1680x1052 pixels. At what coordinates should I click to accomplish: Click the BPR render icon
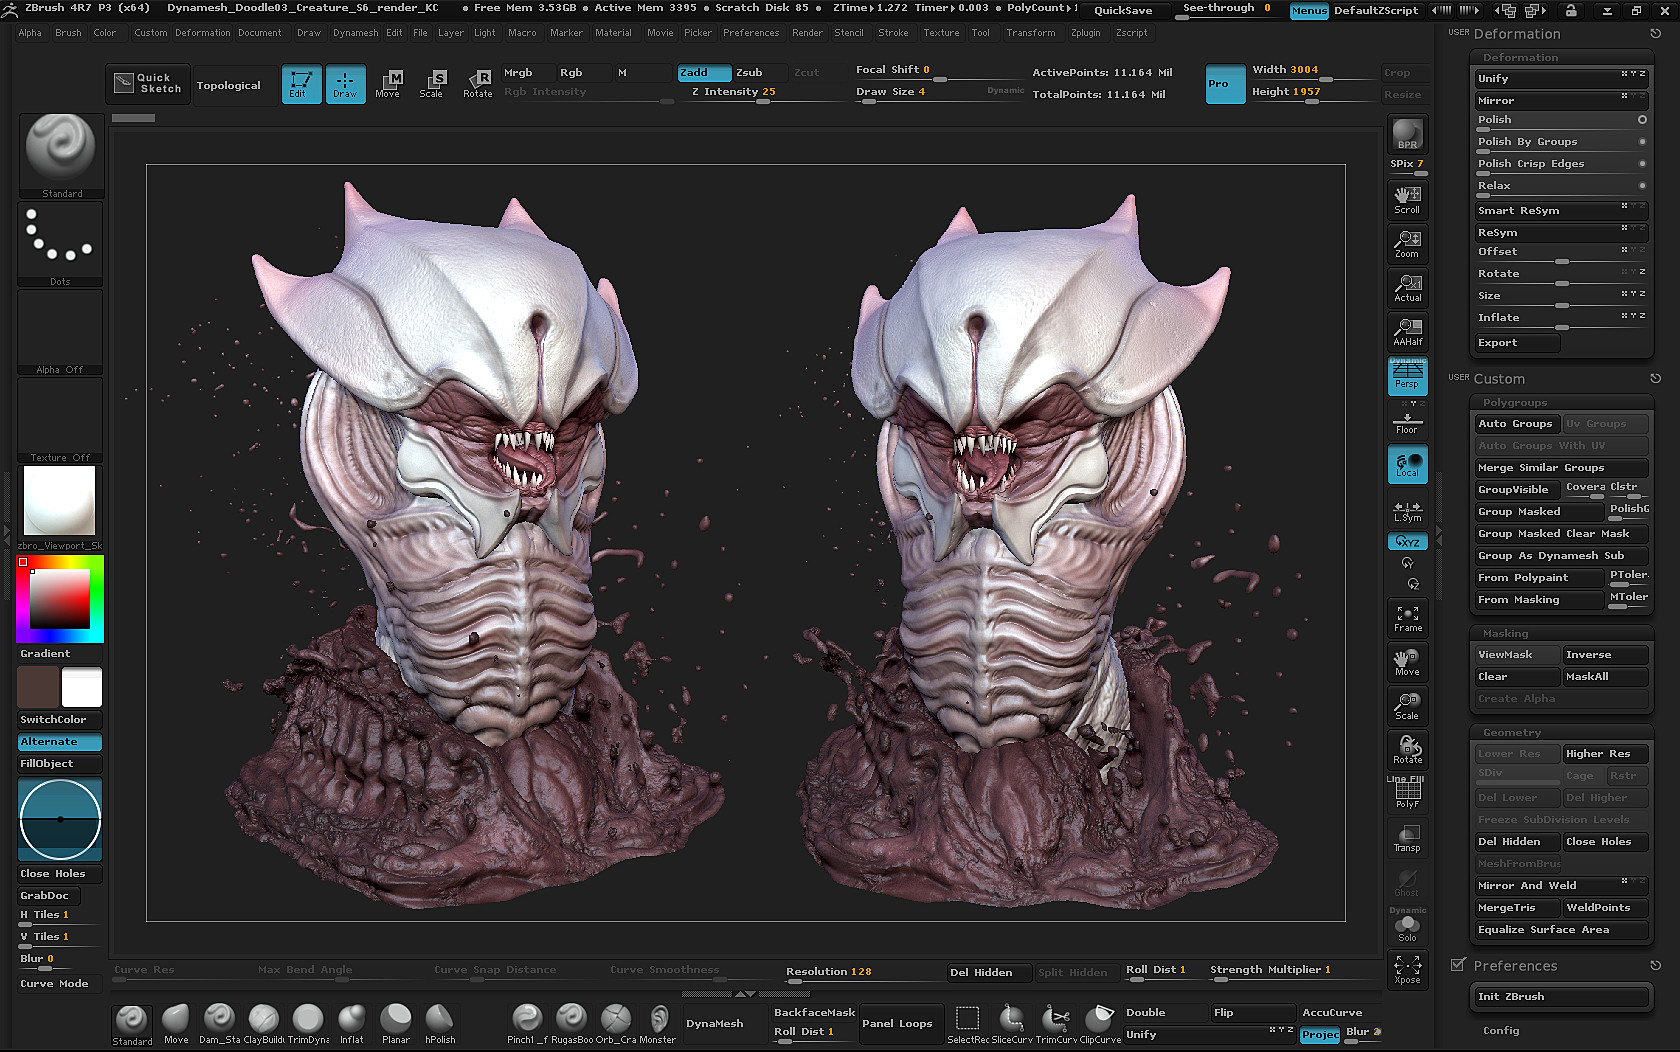tap(1407, 134)
